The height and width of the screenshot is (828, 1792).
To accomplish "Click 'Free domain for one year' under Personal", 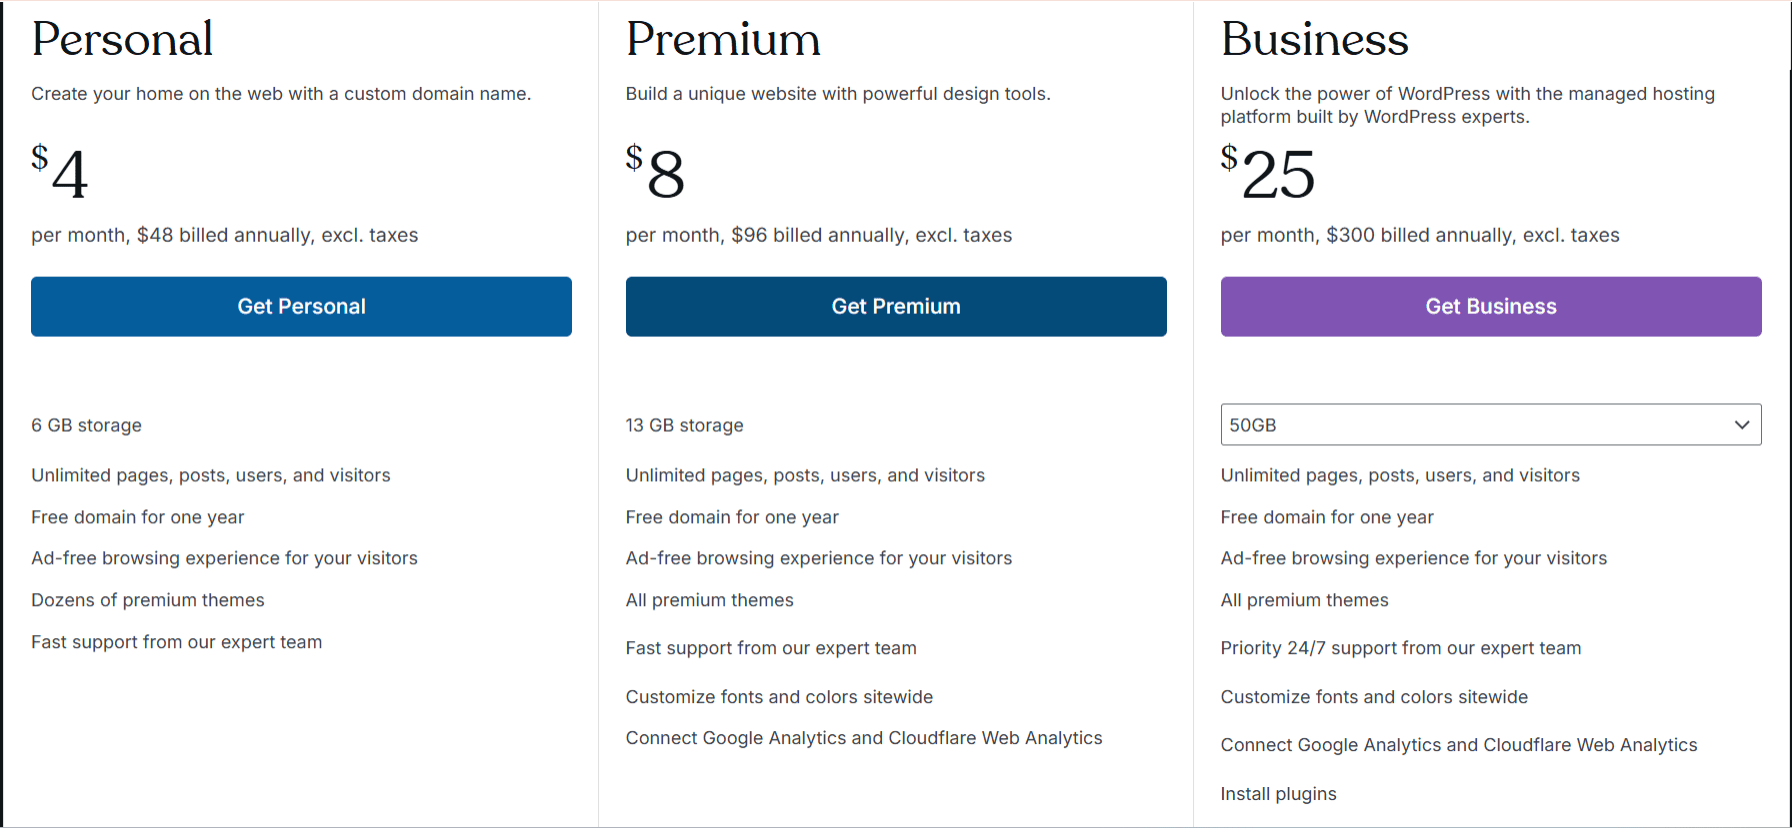I will pyautogui.click(x=137, y=516).
